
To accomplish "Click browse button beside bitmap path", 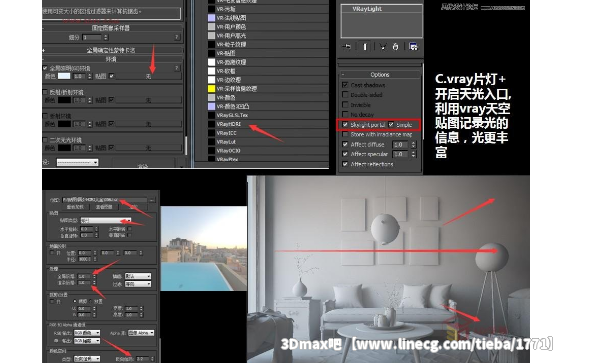I will coord(152,200).
